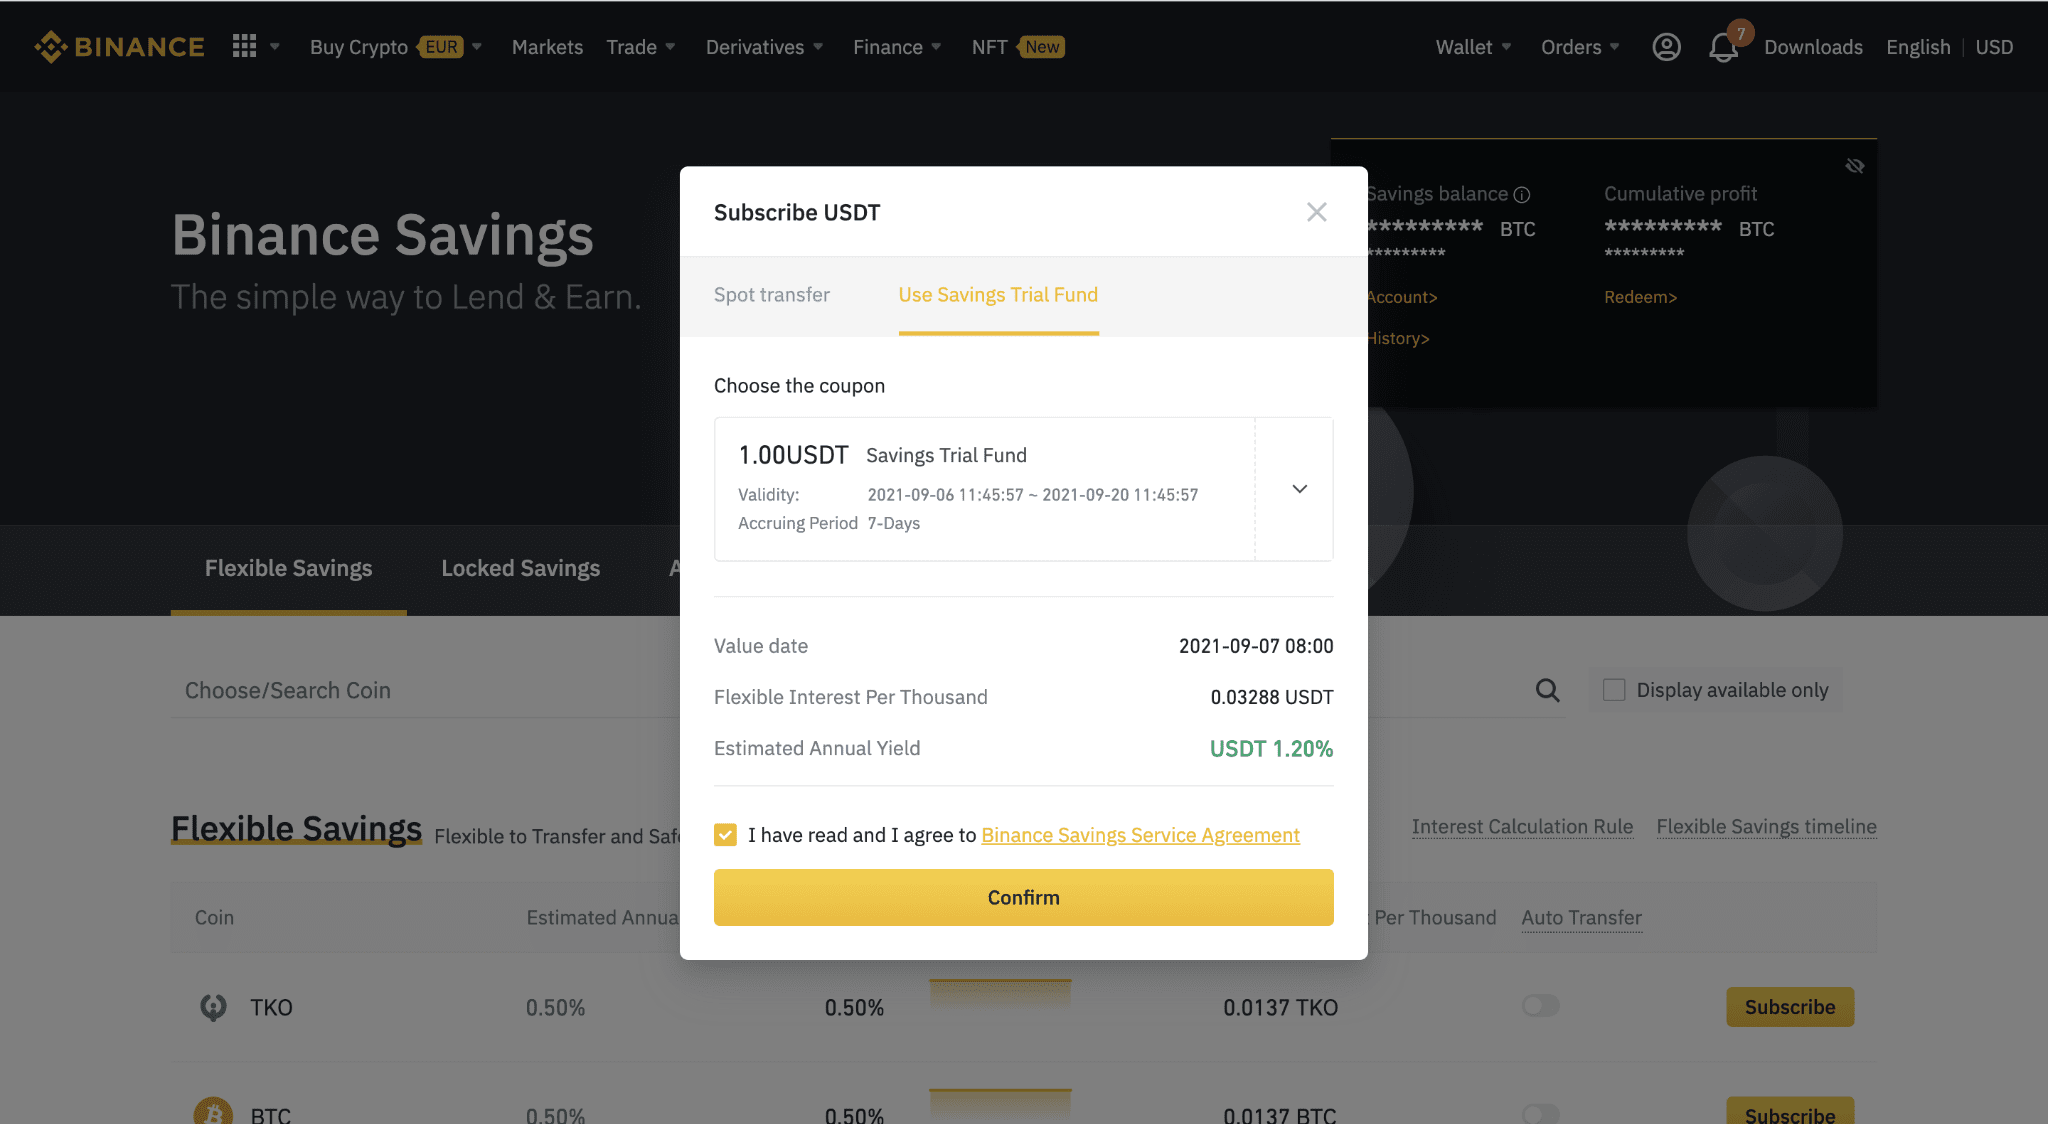This screenshot has width=2048, height=1124.
Task: Open the Binance Savings Service Agreement link
Action: pos(1140,835)
